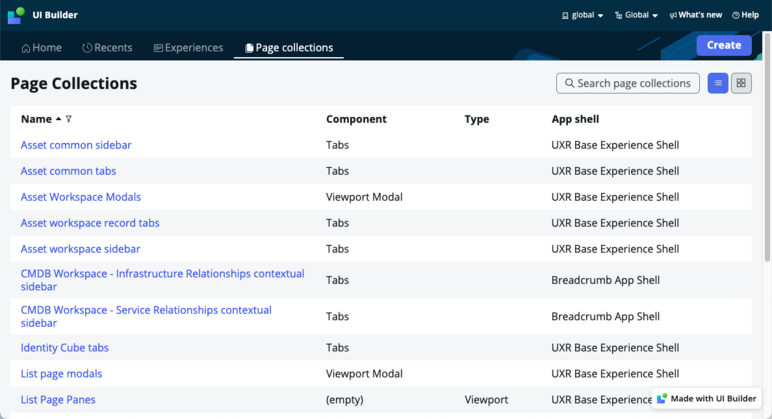Click Viewport Modal in Asset Workspace Modals row
Image resolution: width=772 pixels, height=419 pixels.
[x=364, y=197]
